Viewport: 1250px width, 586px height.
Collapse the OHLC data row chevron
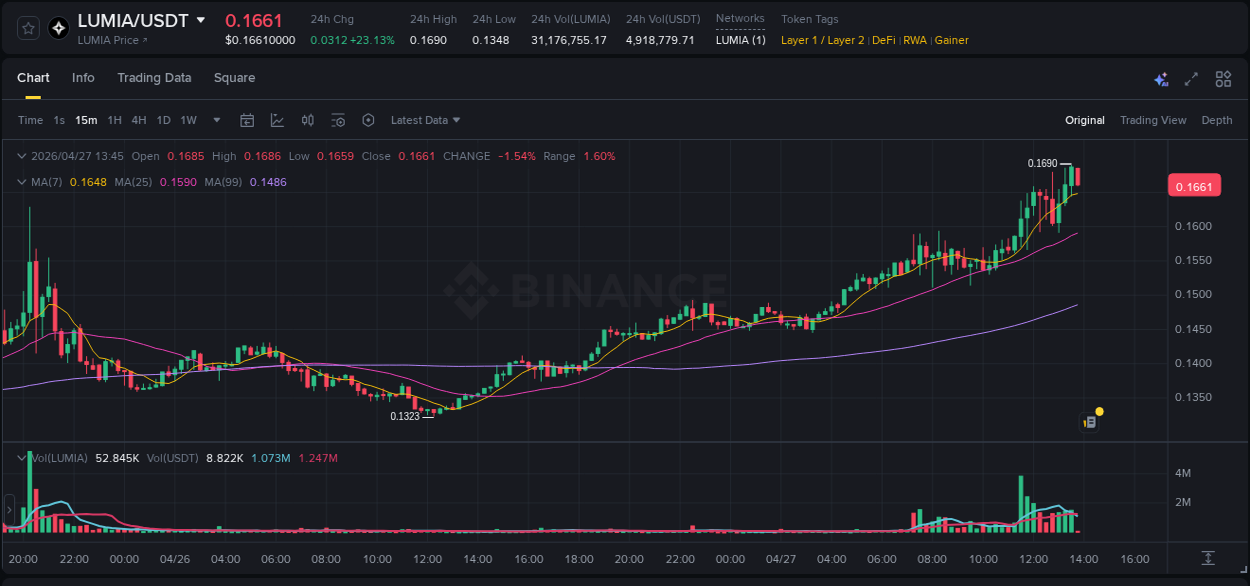coord(21,156)
